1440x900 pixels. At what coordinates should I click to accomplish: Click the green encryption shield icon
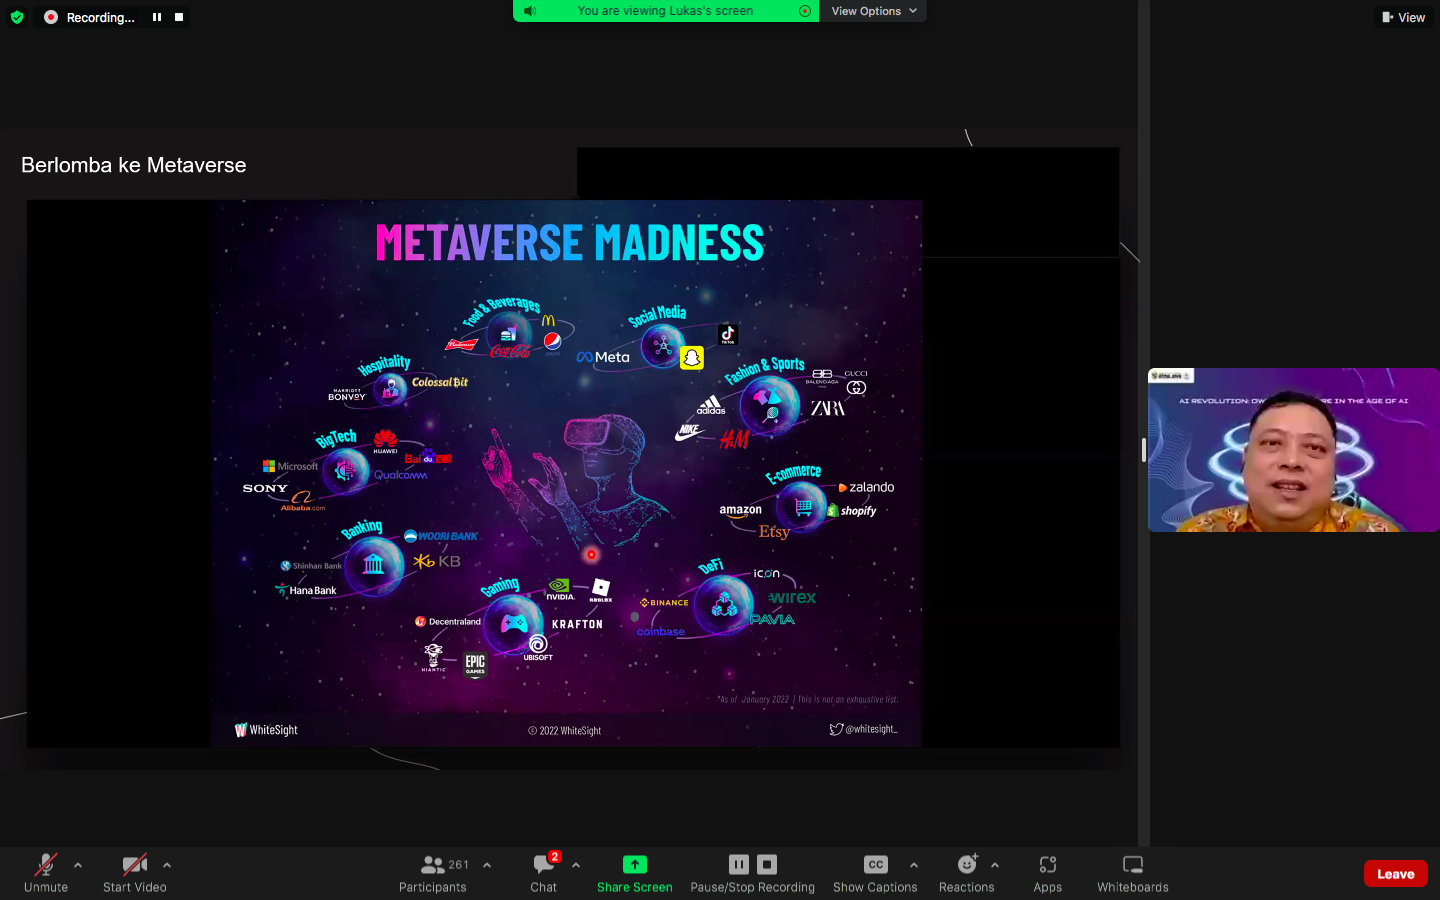point(17,17)
